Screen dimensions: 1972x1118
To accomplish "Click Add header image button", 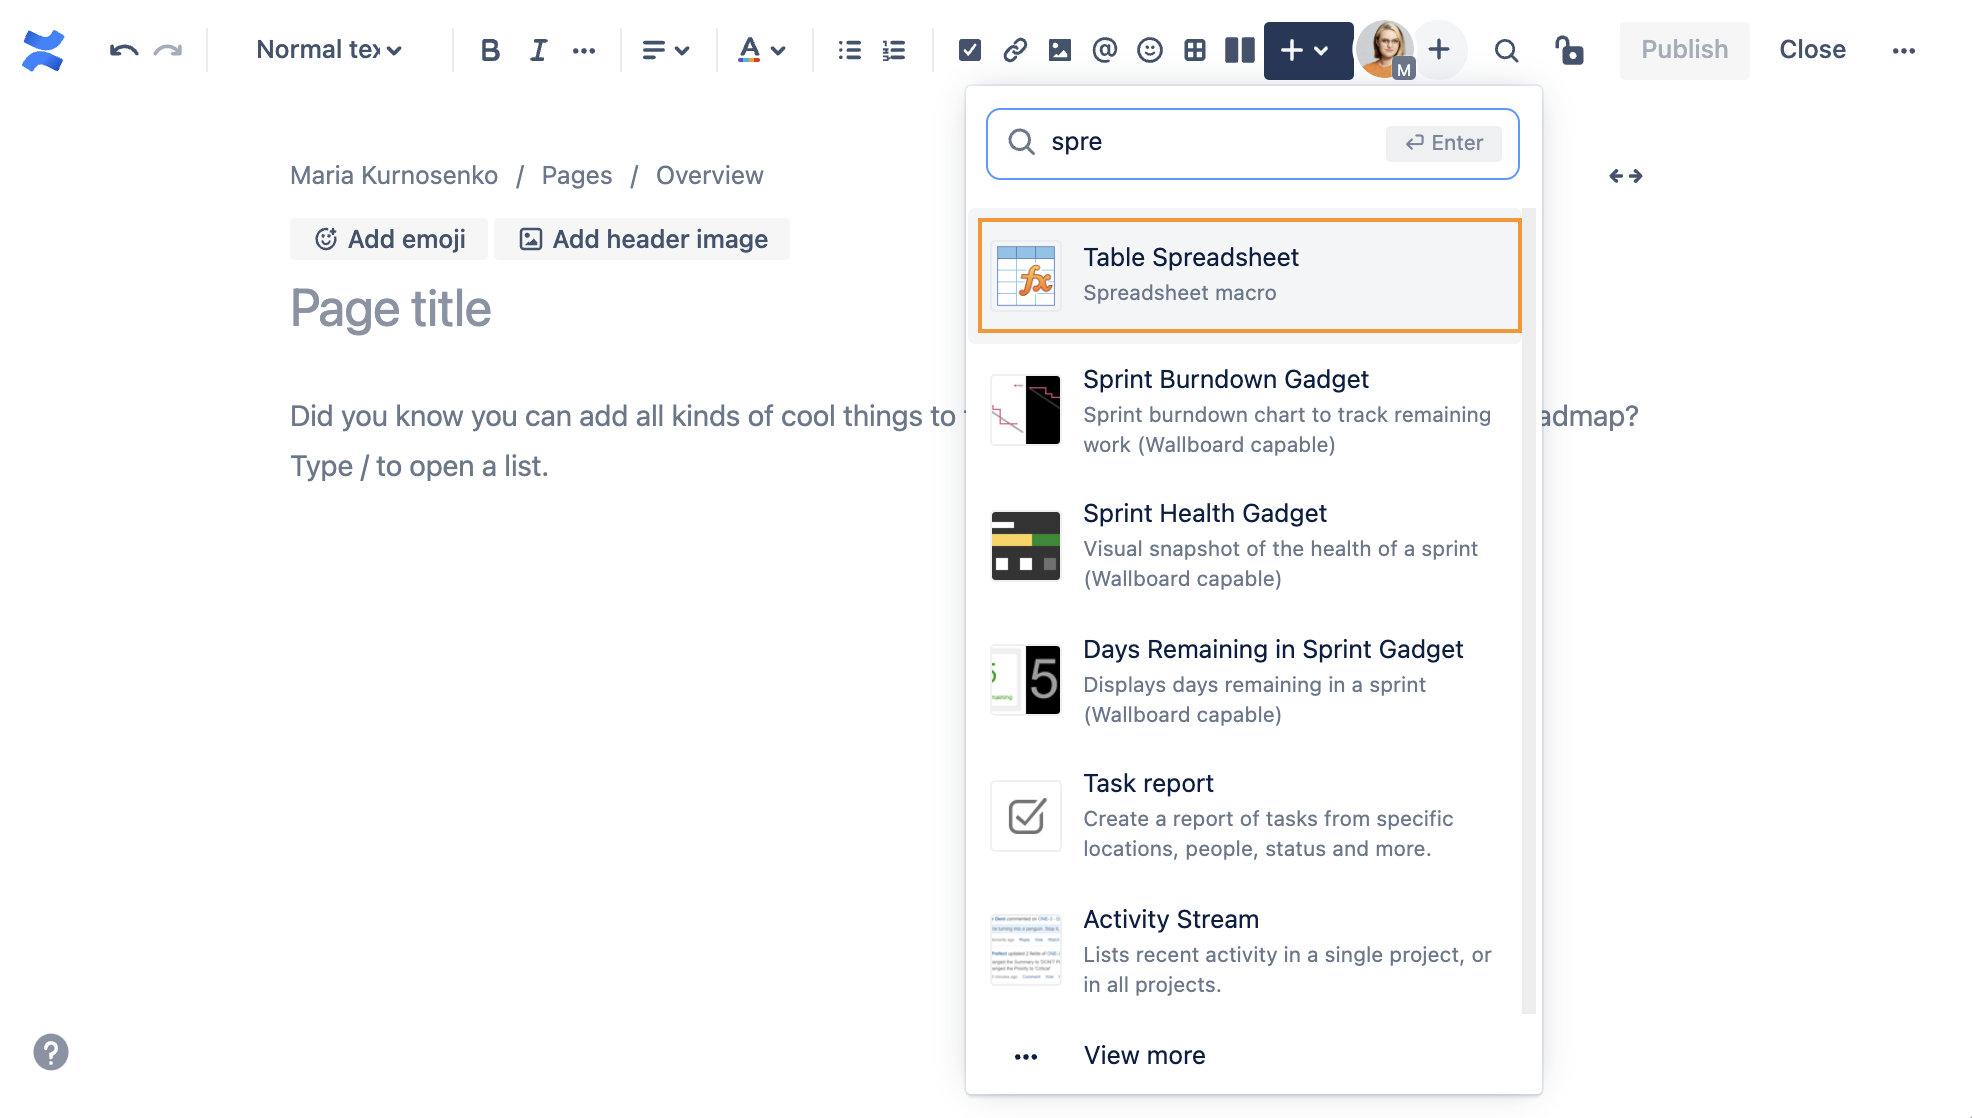I will [643, 239].
